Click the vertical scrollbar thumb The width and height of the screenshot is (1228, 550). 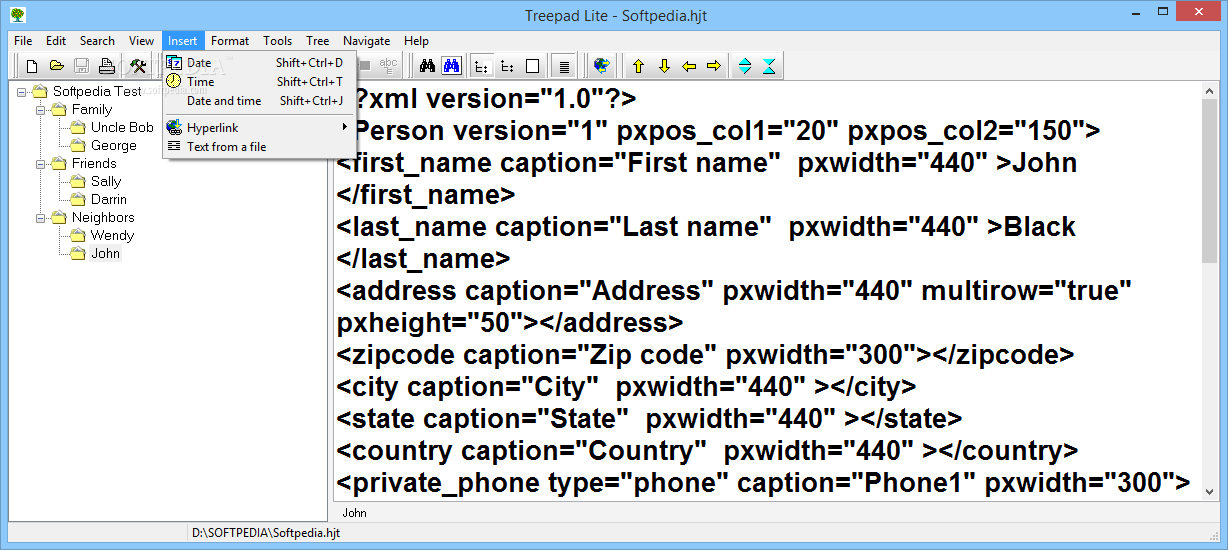pyautogui.click(x=1210, y=182)
